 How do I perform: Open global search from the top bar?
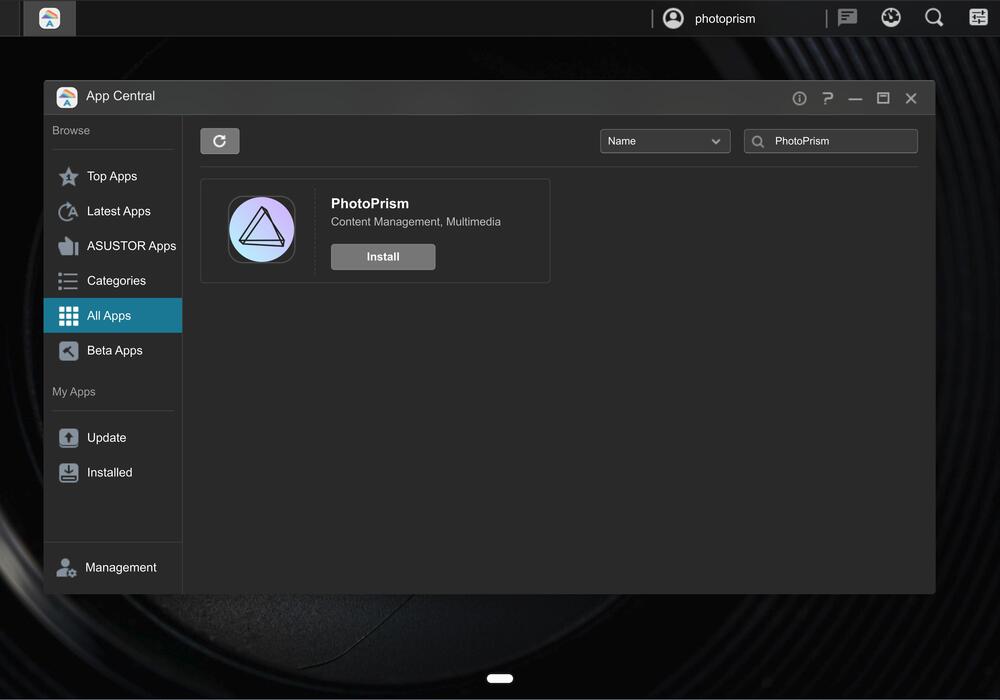(x=933, y=17)
